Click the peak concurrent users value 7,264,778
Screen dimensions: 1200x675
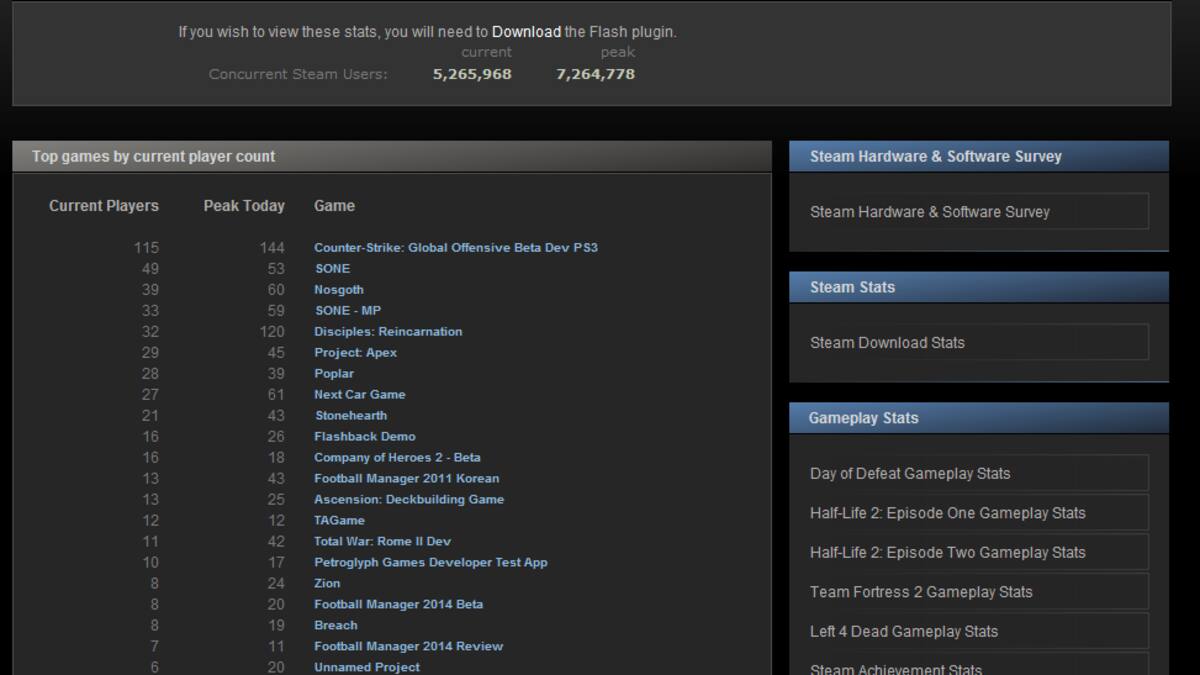(x=595, y=74)
